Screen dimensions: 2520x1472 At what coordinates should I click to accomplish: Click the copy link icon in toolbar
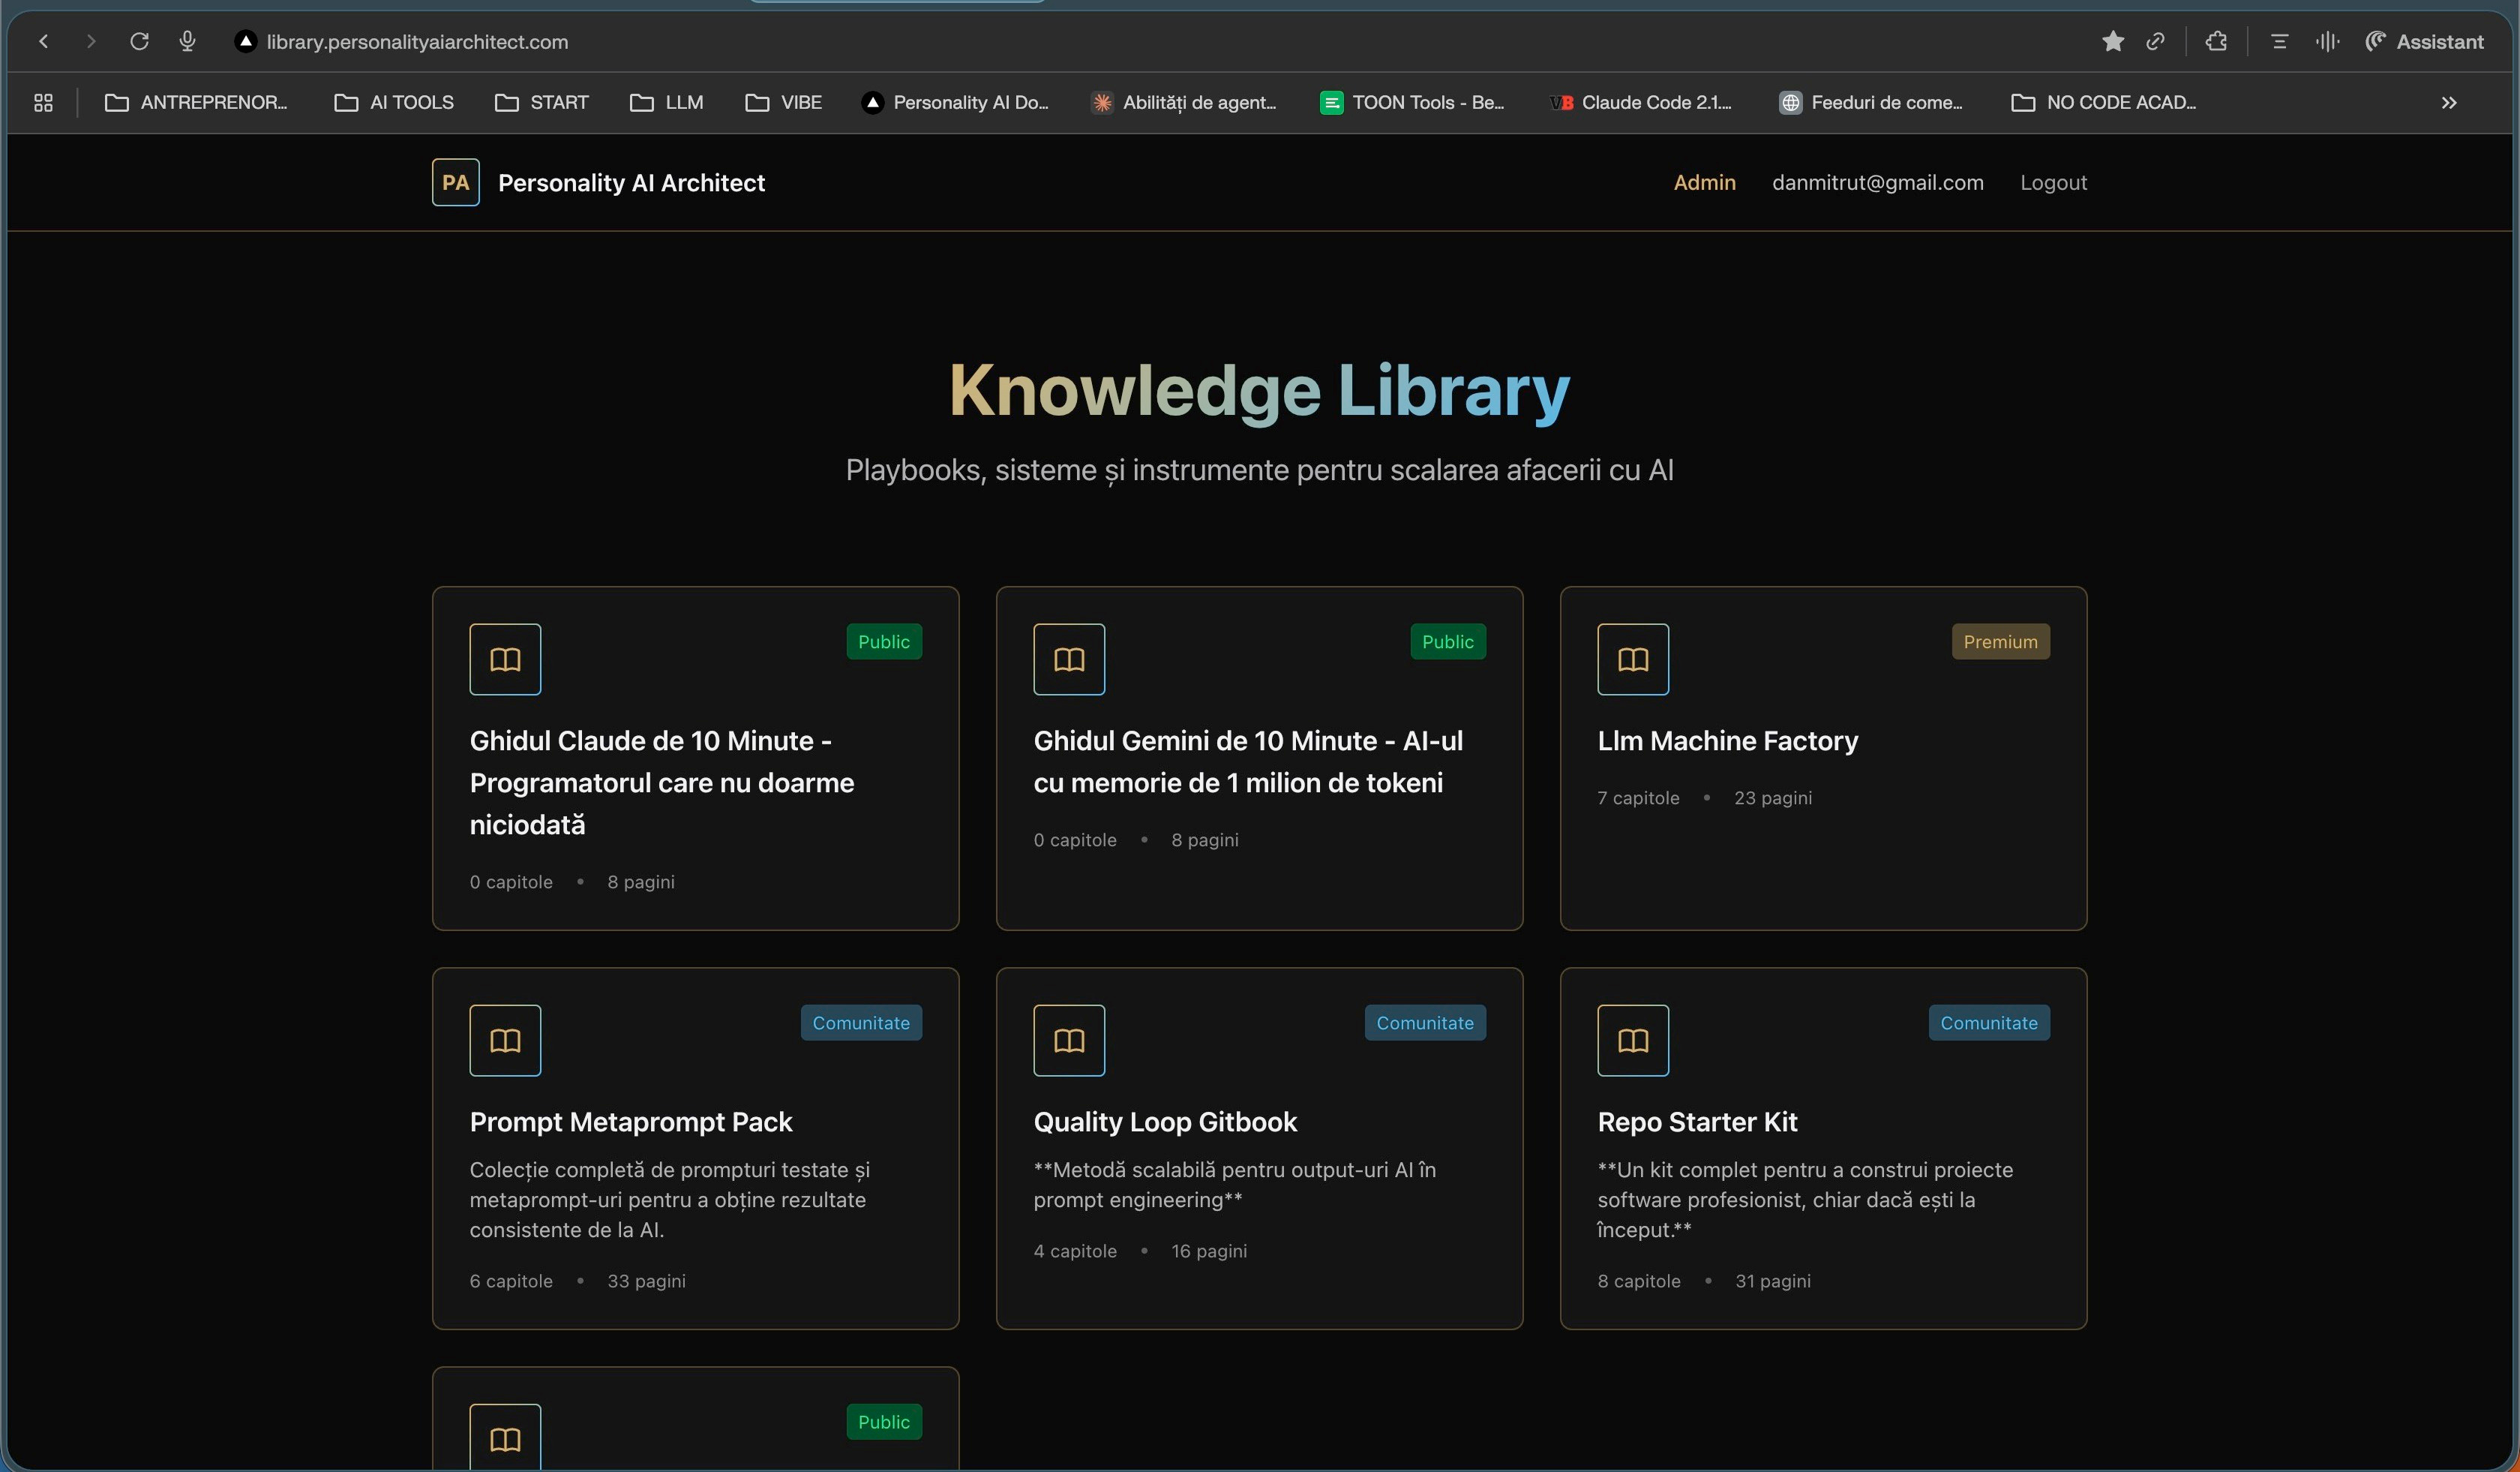point(2156,41)
